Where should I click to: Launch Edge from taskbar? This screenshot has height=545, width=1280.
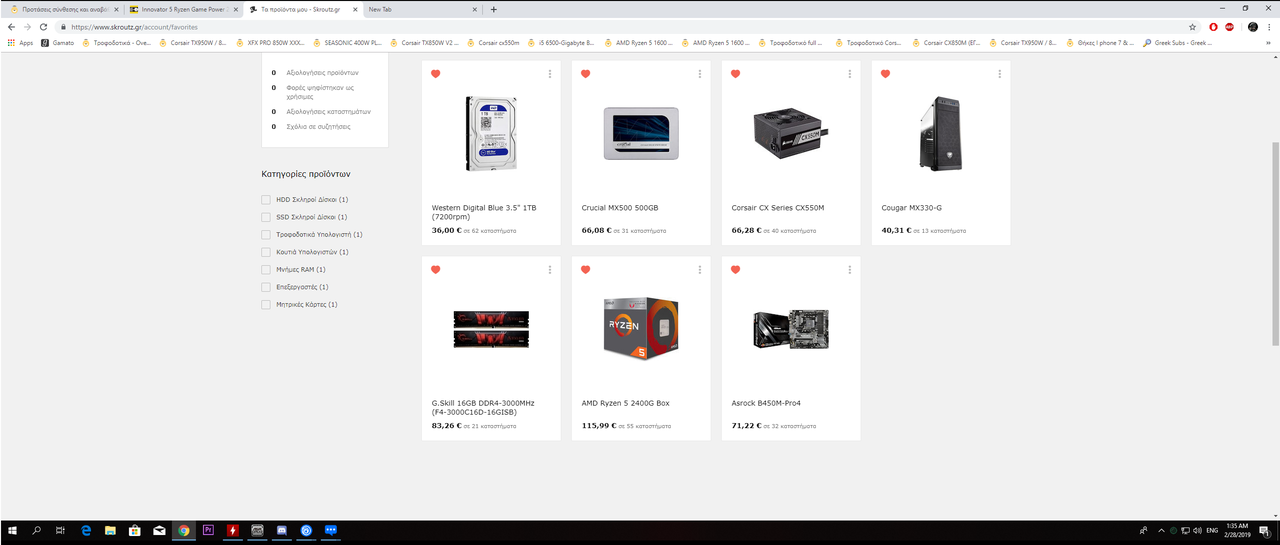[x=86, y=530]
